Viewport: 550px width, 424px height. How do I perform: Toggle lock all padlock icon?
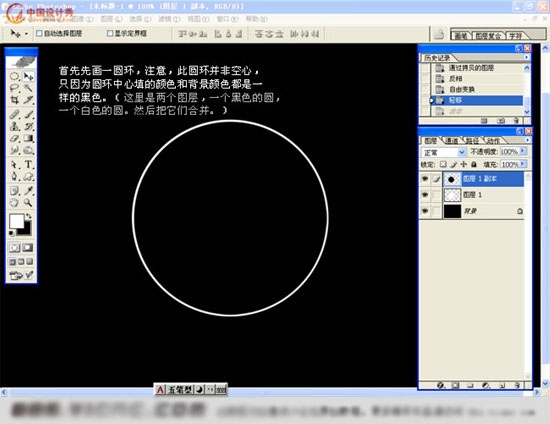pos(474,164)
